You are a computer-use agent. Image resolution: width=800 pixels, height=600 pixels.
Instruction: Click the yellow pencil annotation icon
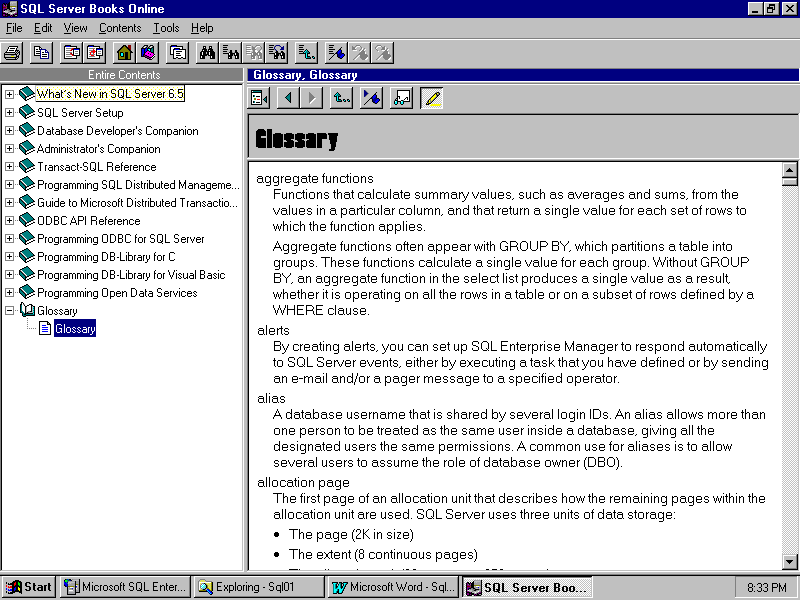click(432, 98)
